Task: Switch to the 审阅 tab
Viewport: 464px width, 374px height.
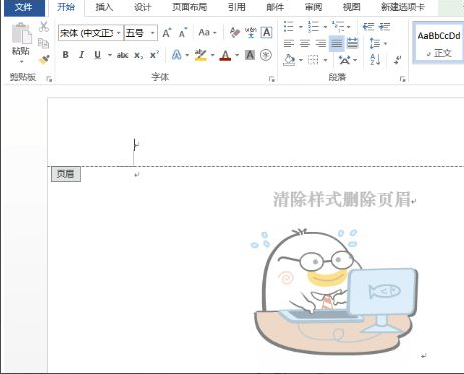Action: tap(314, 7)
